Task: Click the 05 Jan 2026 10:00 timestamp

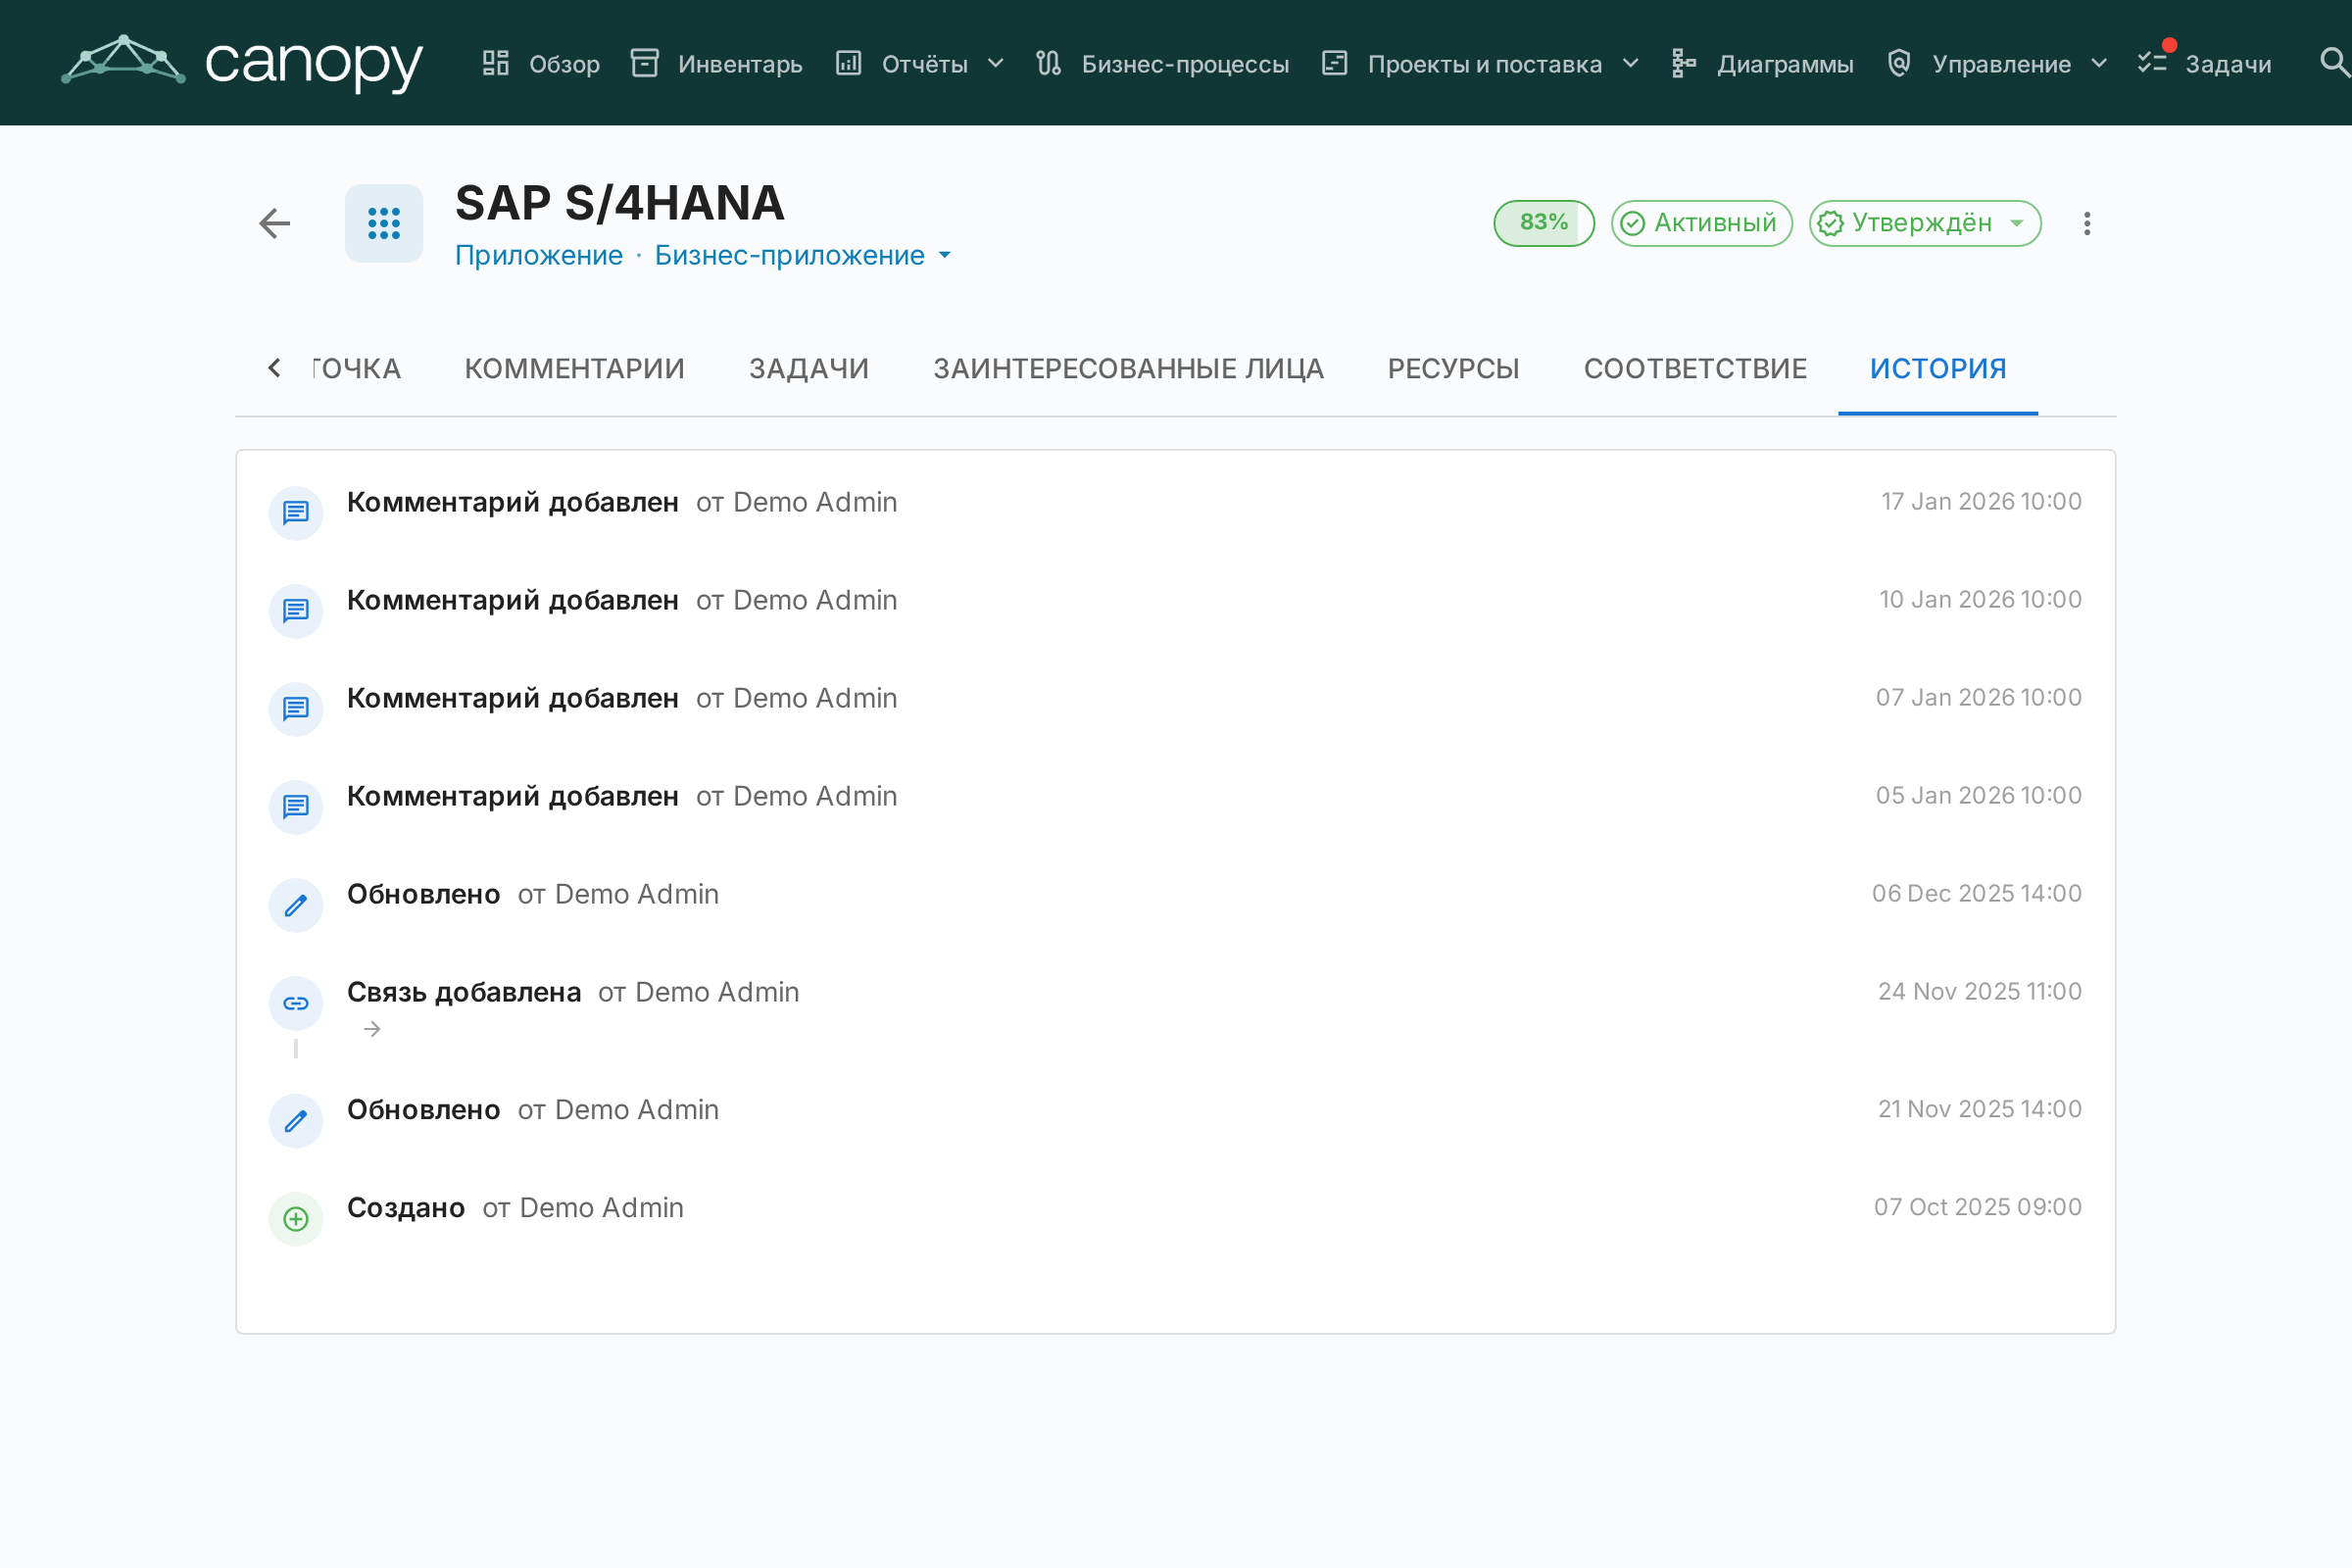Action: pos(1979,796)
